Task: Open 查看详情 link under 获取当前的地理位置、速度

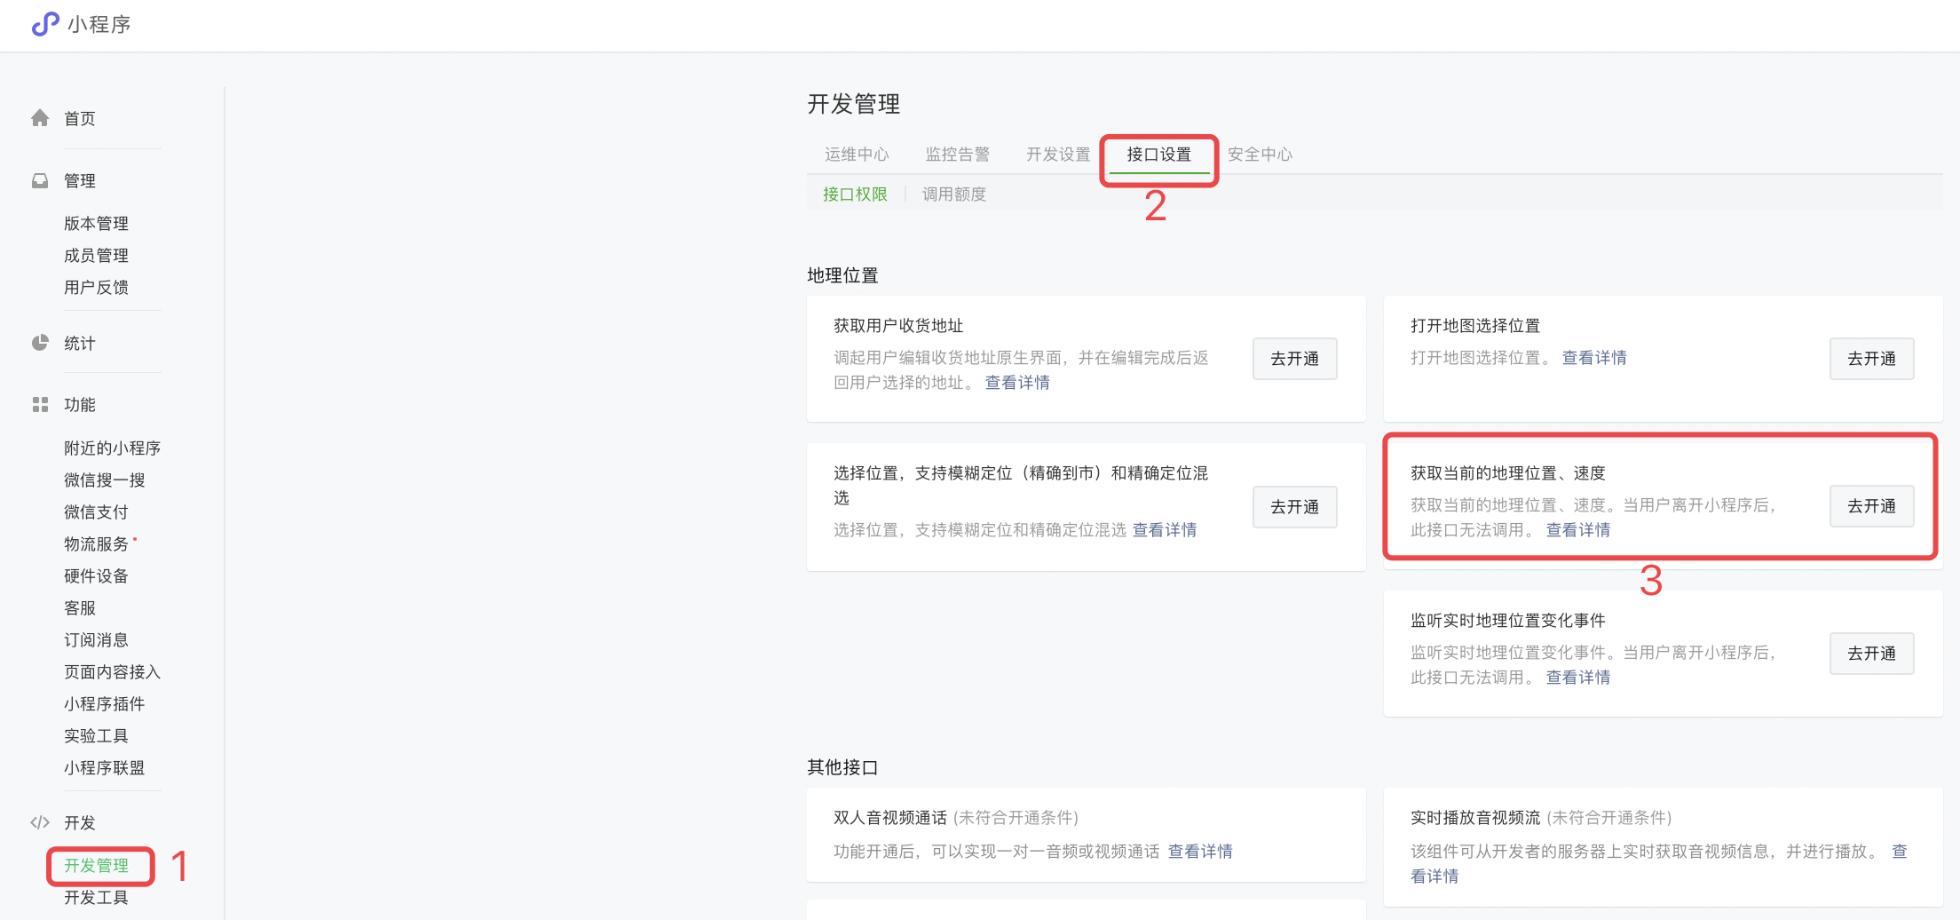Action: tap(1578, 529)
